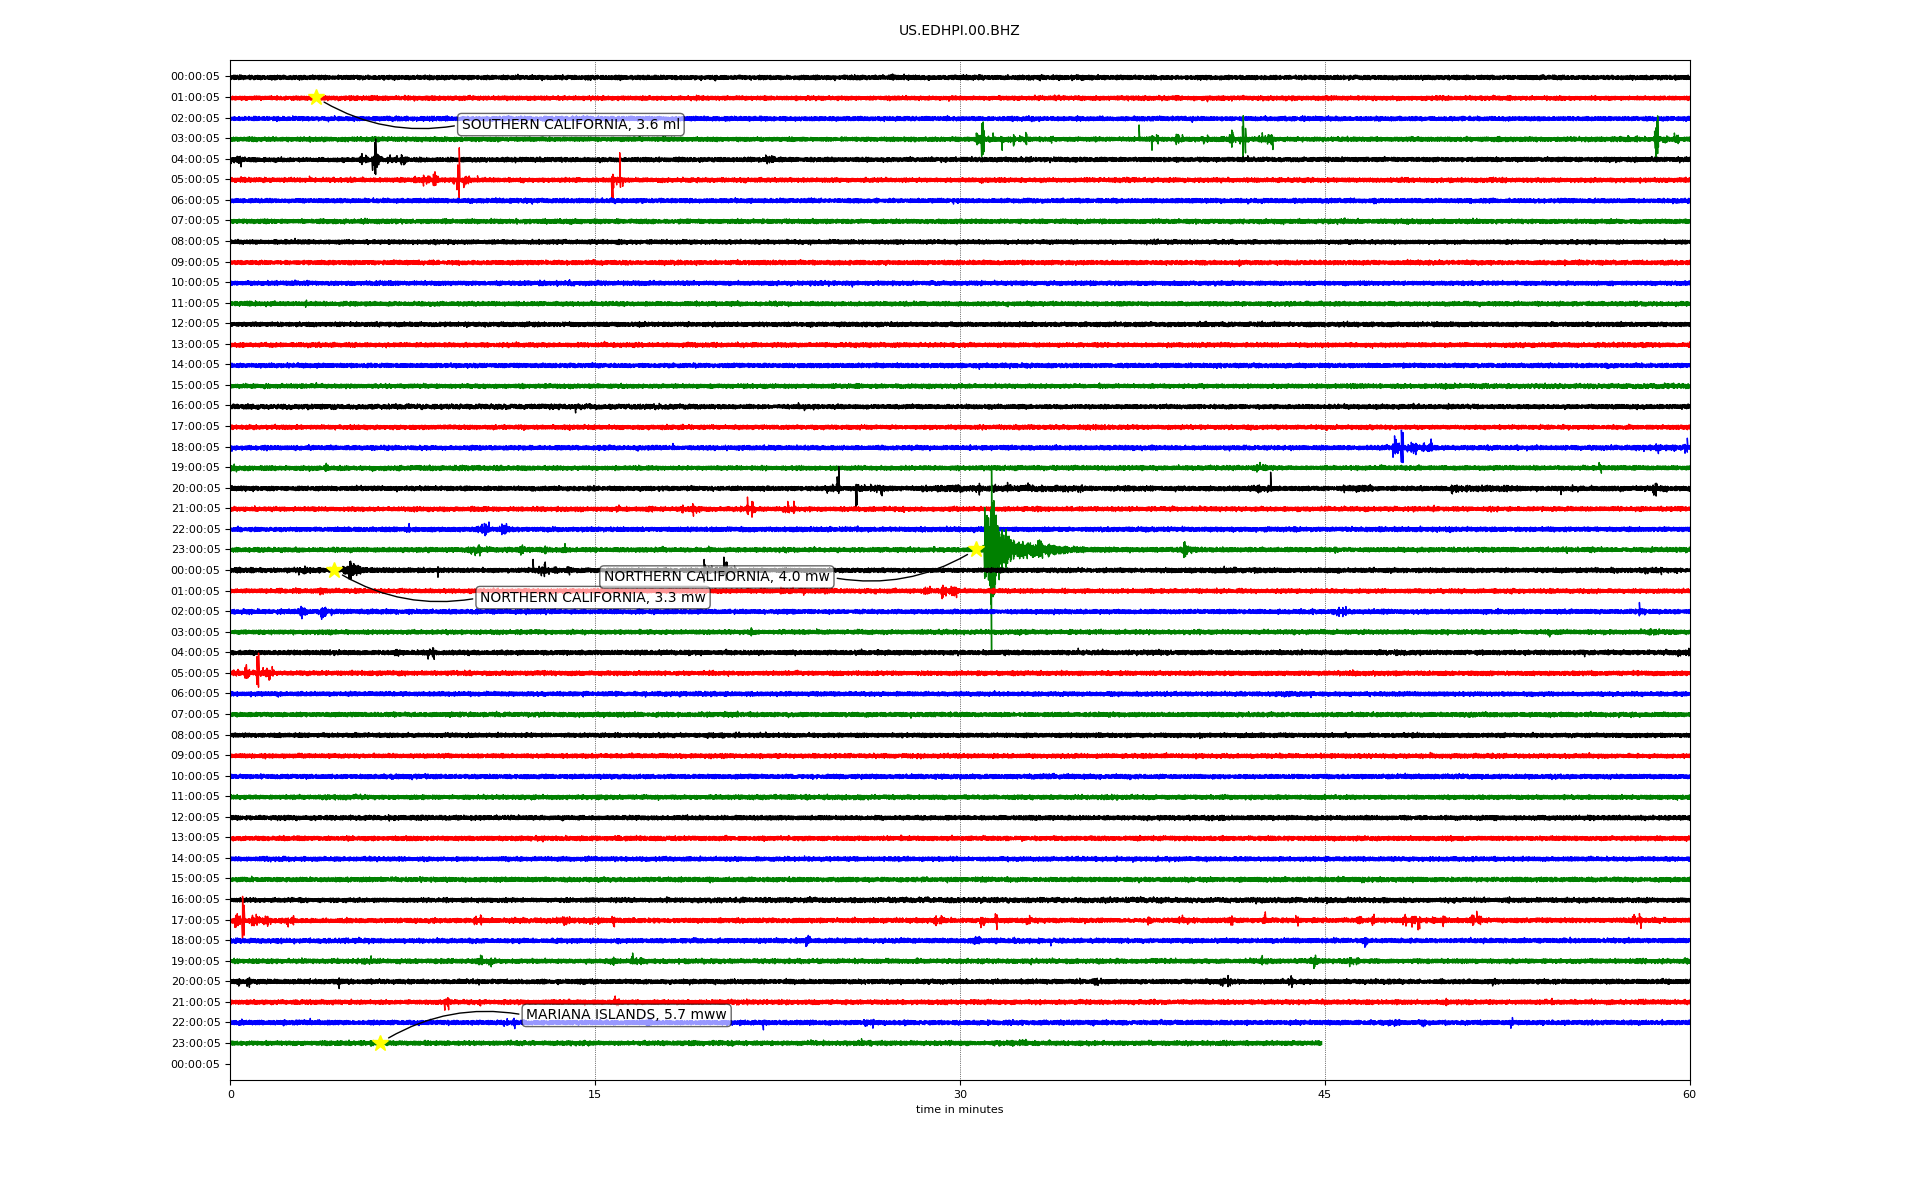Click the 'time in minutes' axis label
This screenshot has width=1920, height=1200.
tap(959, 1109)
